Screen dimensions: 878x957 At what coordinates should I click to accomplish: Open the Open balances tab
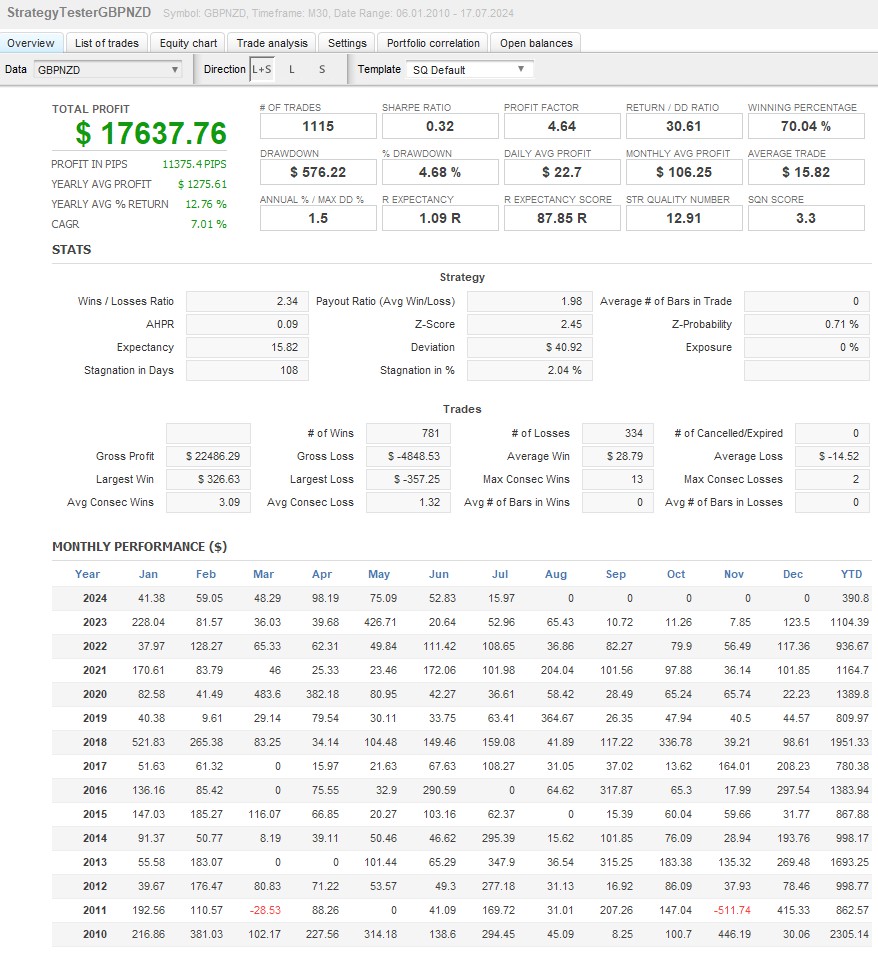(536, 43)
